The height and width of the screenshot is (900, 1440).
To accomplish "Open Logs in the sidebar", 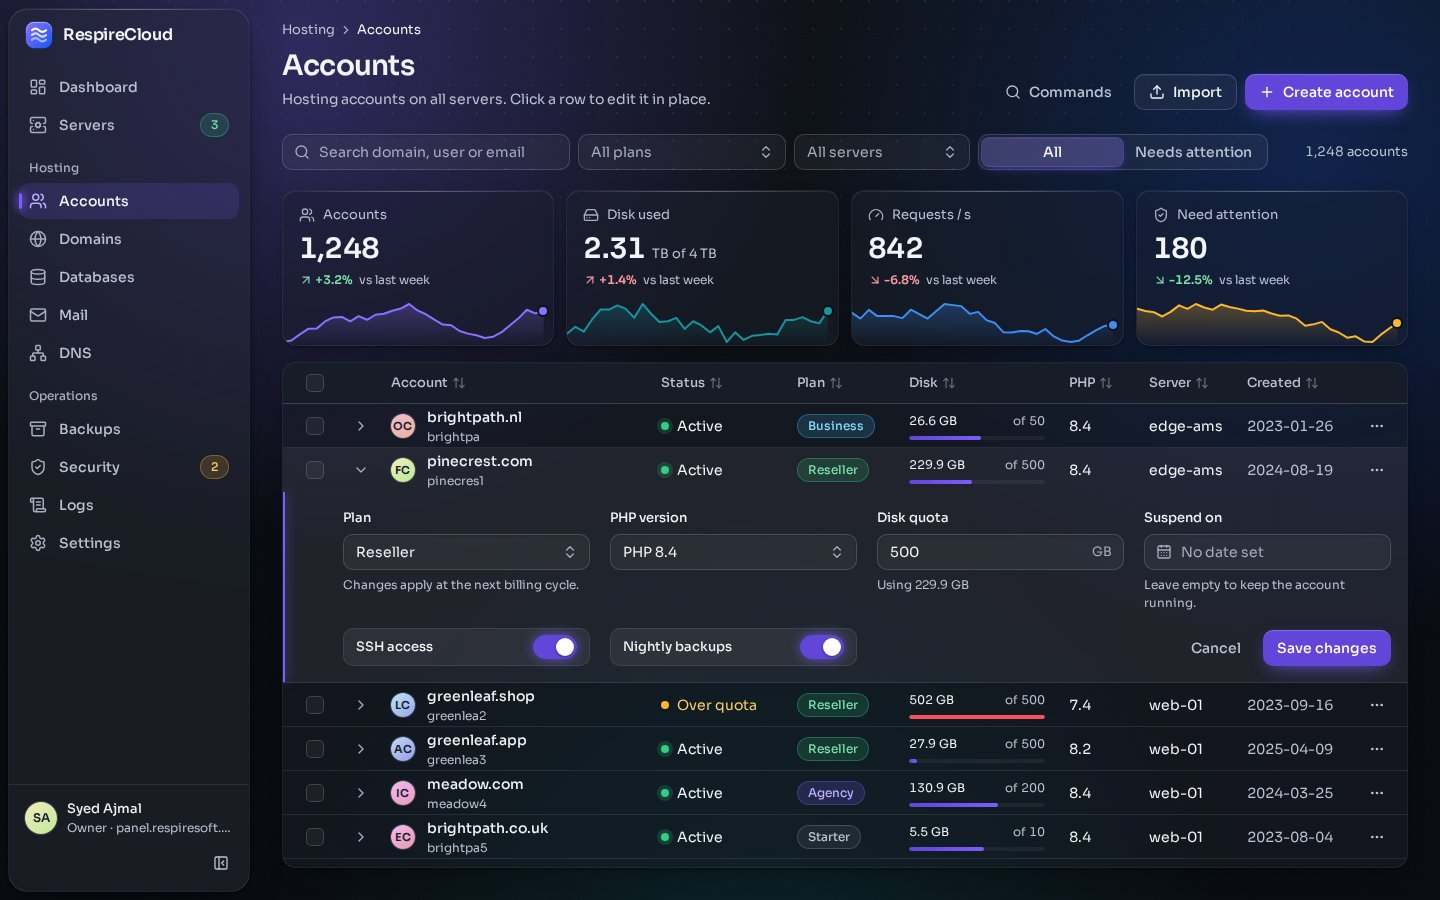I will click(x=129, y=505).
